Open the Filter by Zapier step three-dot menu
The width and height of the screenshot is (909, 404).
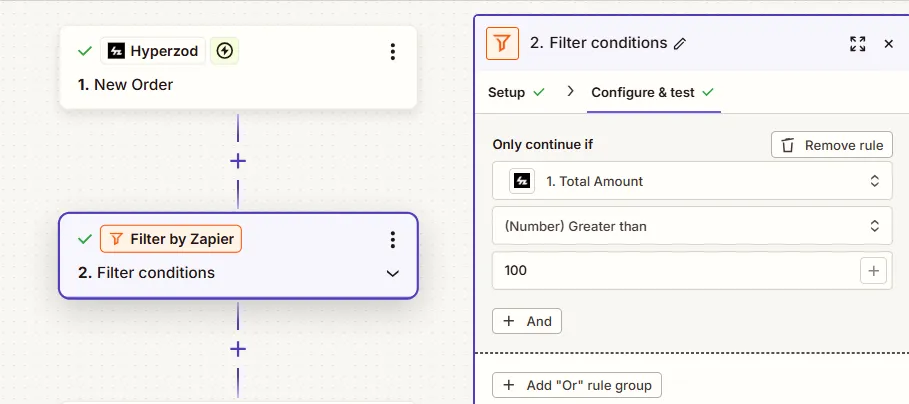click(392, 239)
